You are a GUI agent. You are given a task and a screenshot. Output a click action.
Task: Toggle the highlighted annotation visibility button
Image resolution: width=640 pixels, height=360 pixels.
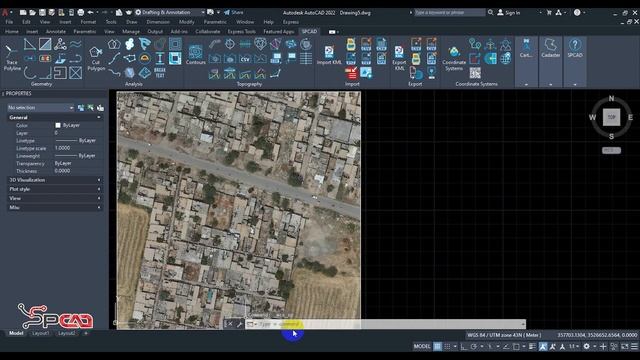pos(542,347)
